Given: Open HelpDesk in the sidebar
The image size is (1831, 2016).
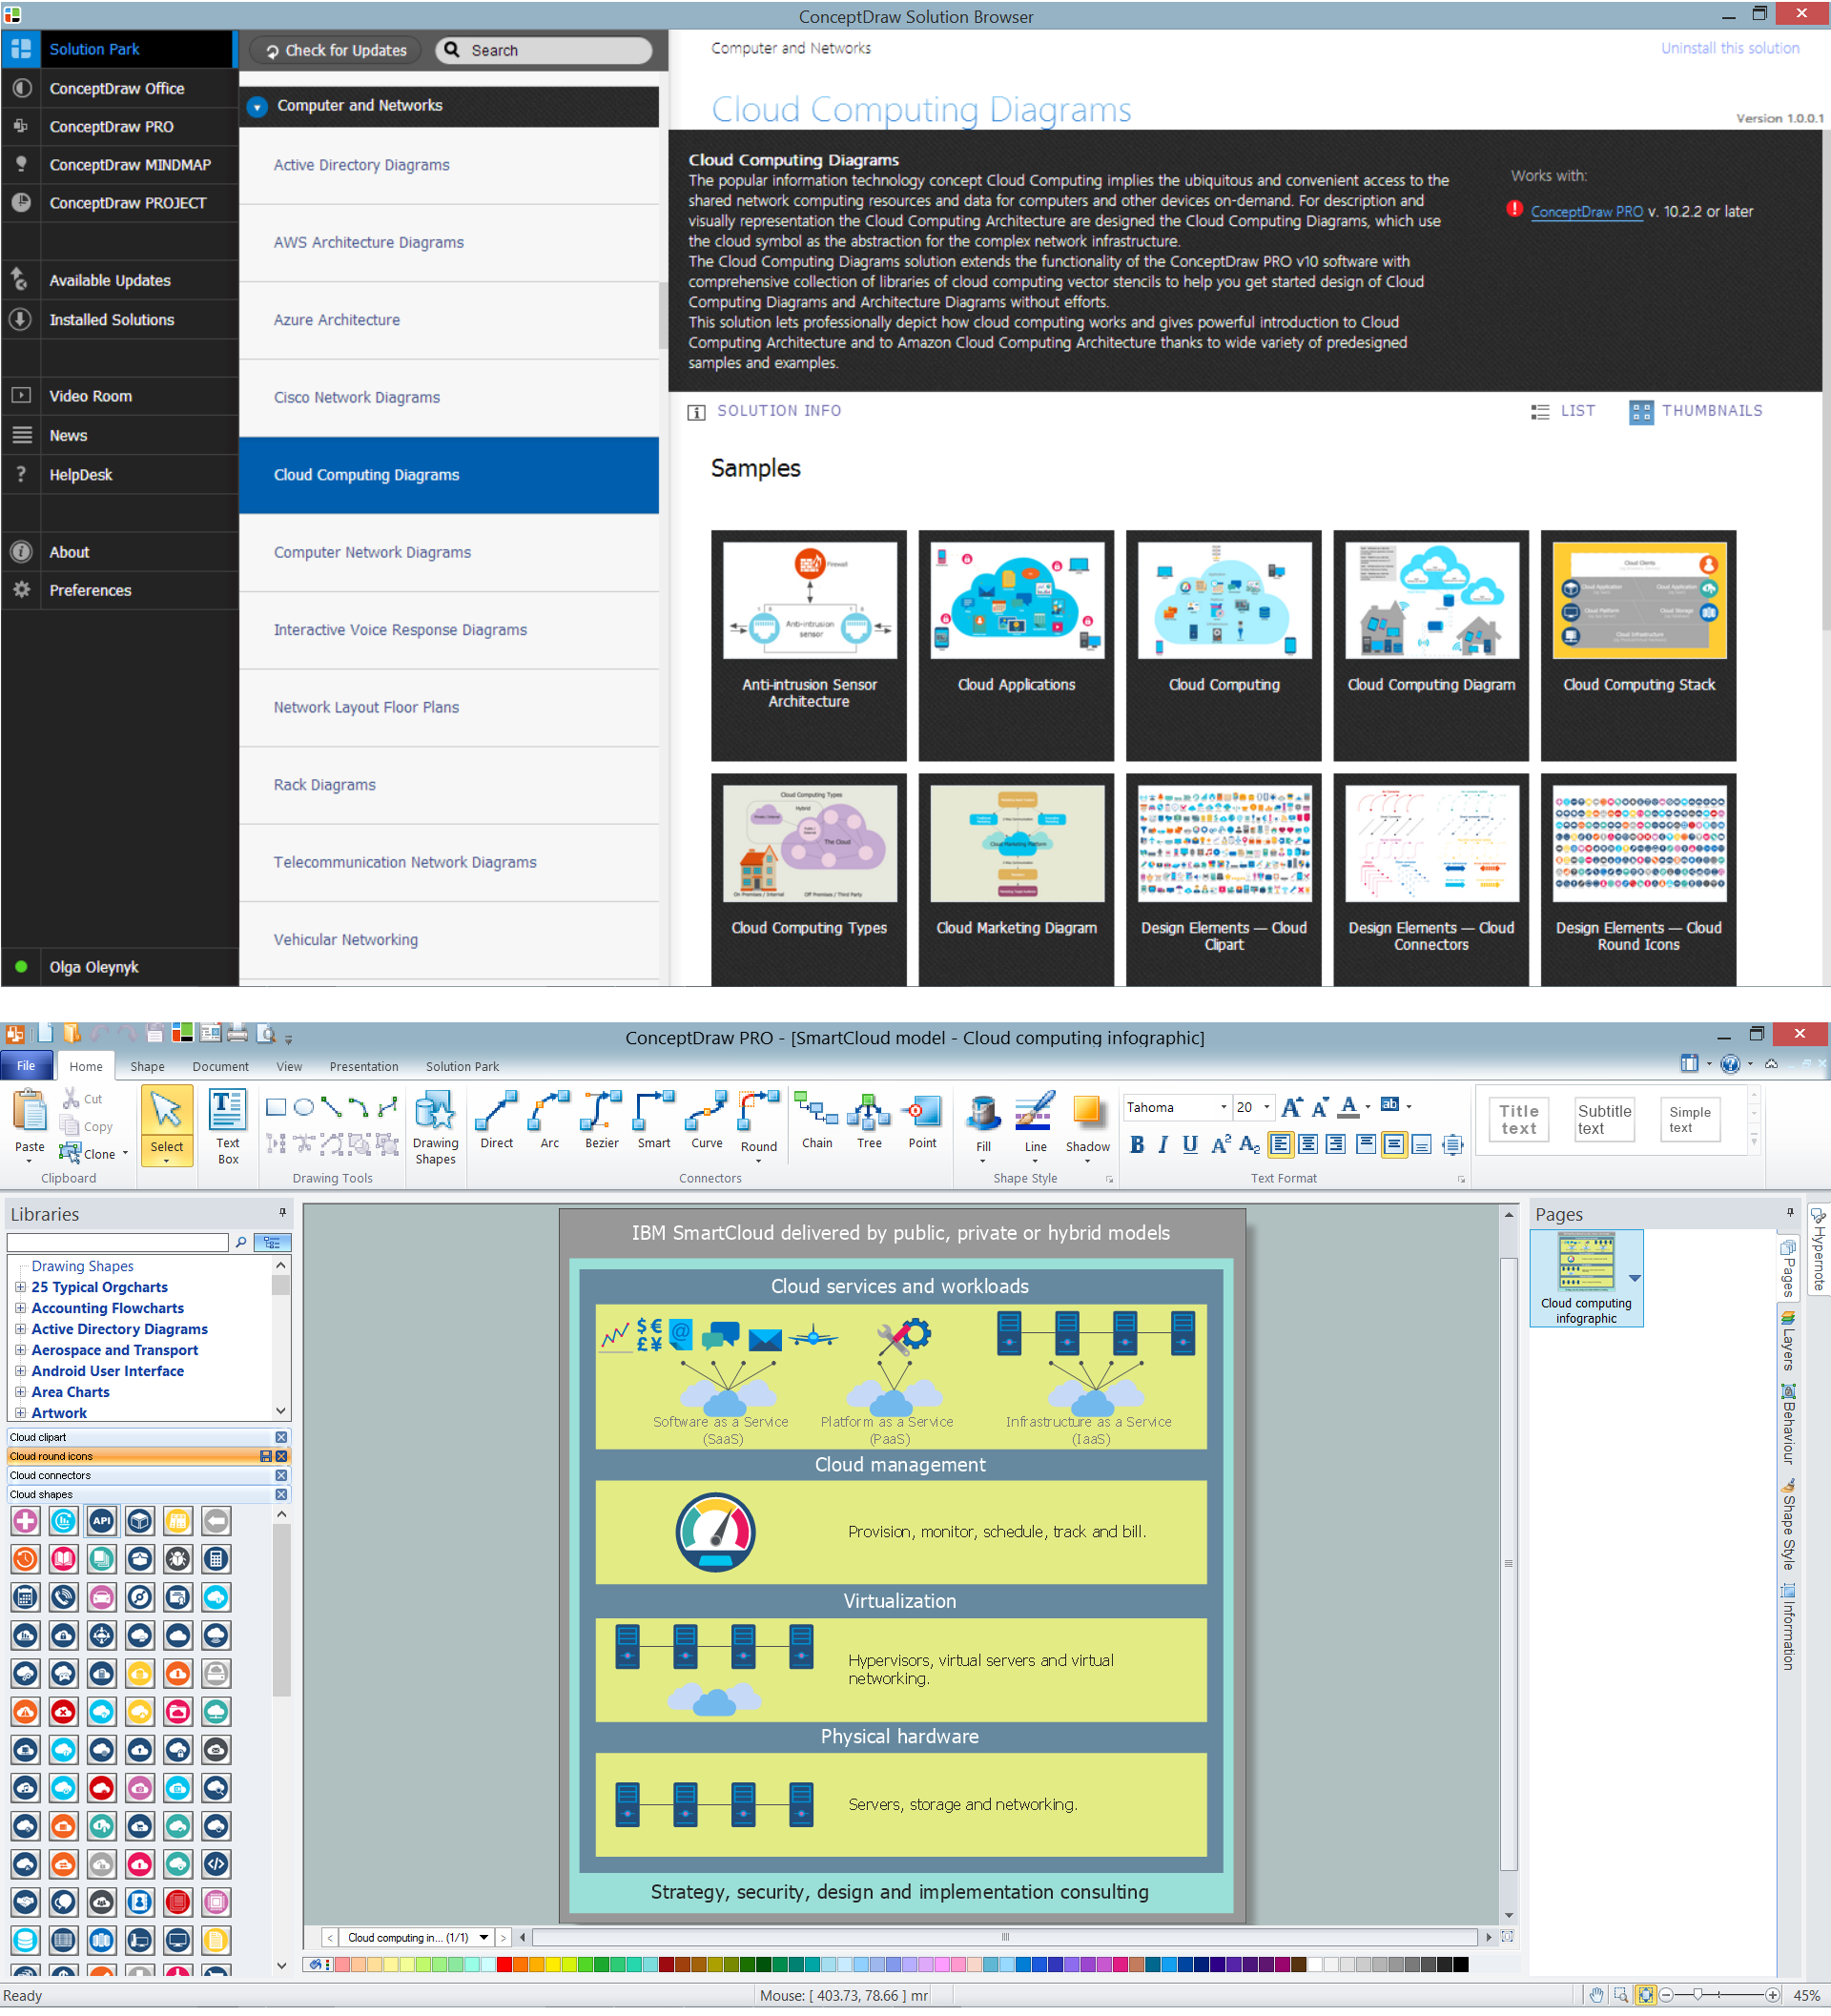Looking at the screenshot, I should pos(80,475).
